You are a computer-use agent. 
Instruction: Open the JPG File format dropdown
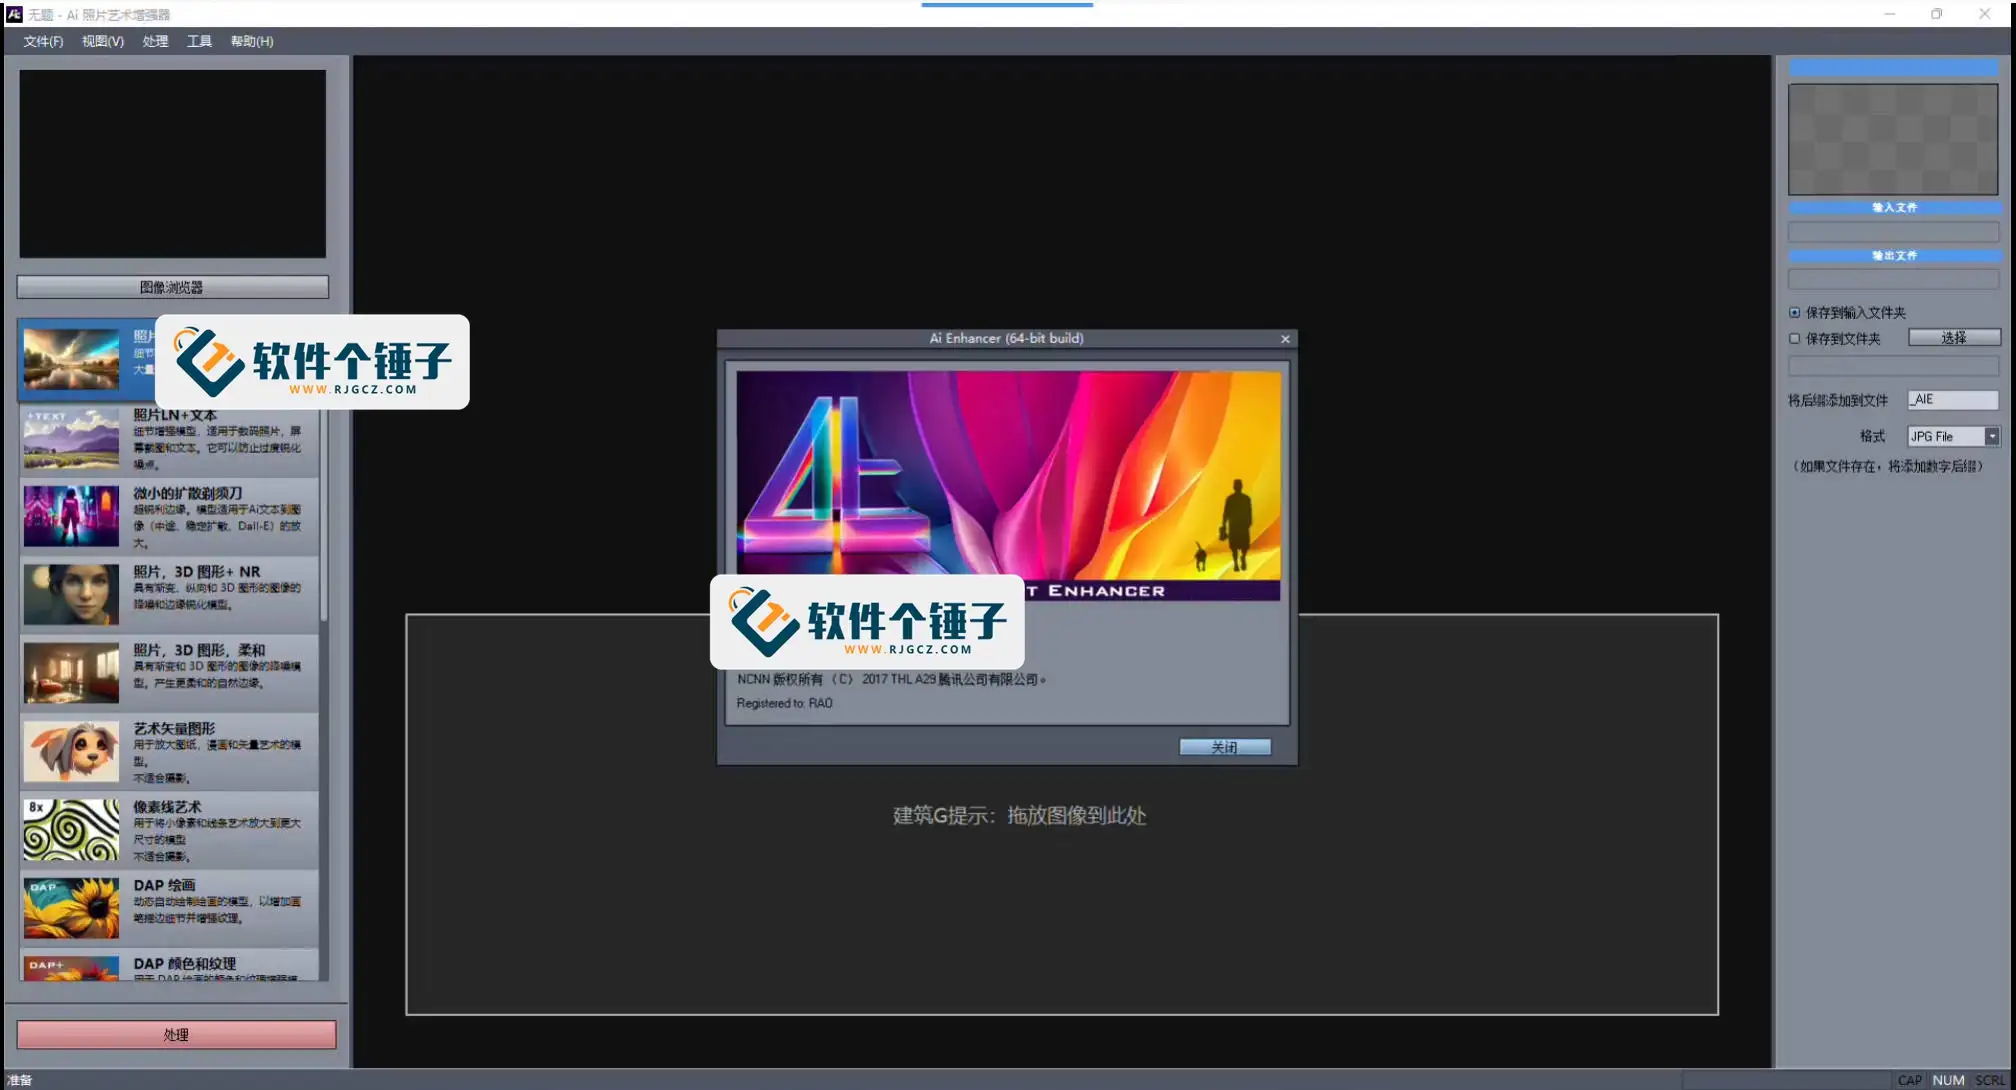[1991, 436]
